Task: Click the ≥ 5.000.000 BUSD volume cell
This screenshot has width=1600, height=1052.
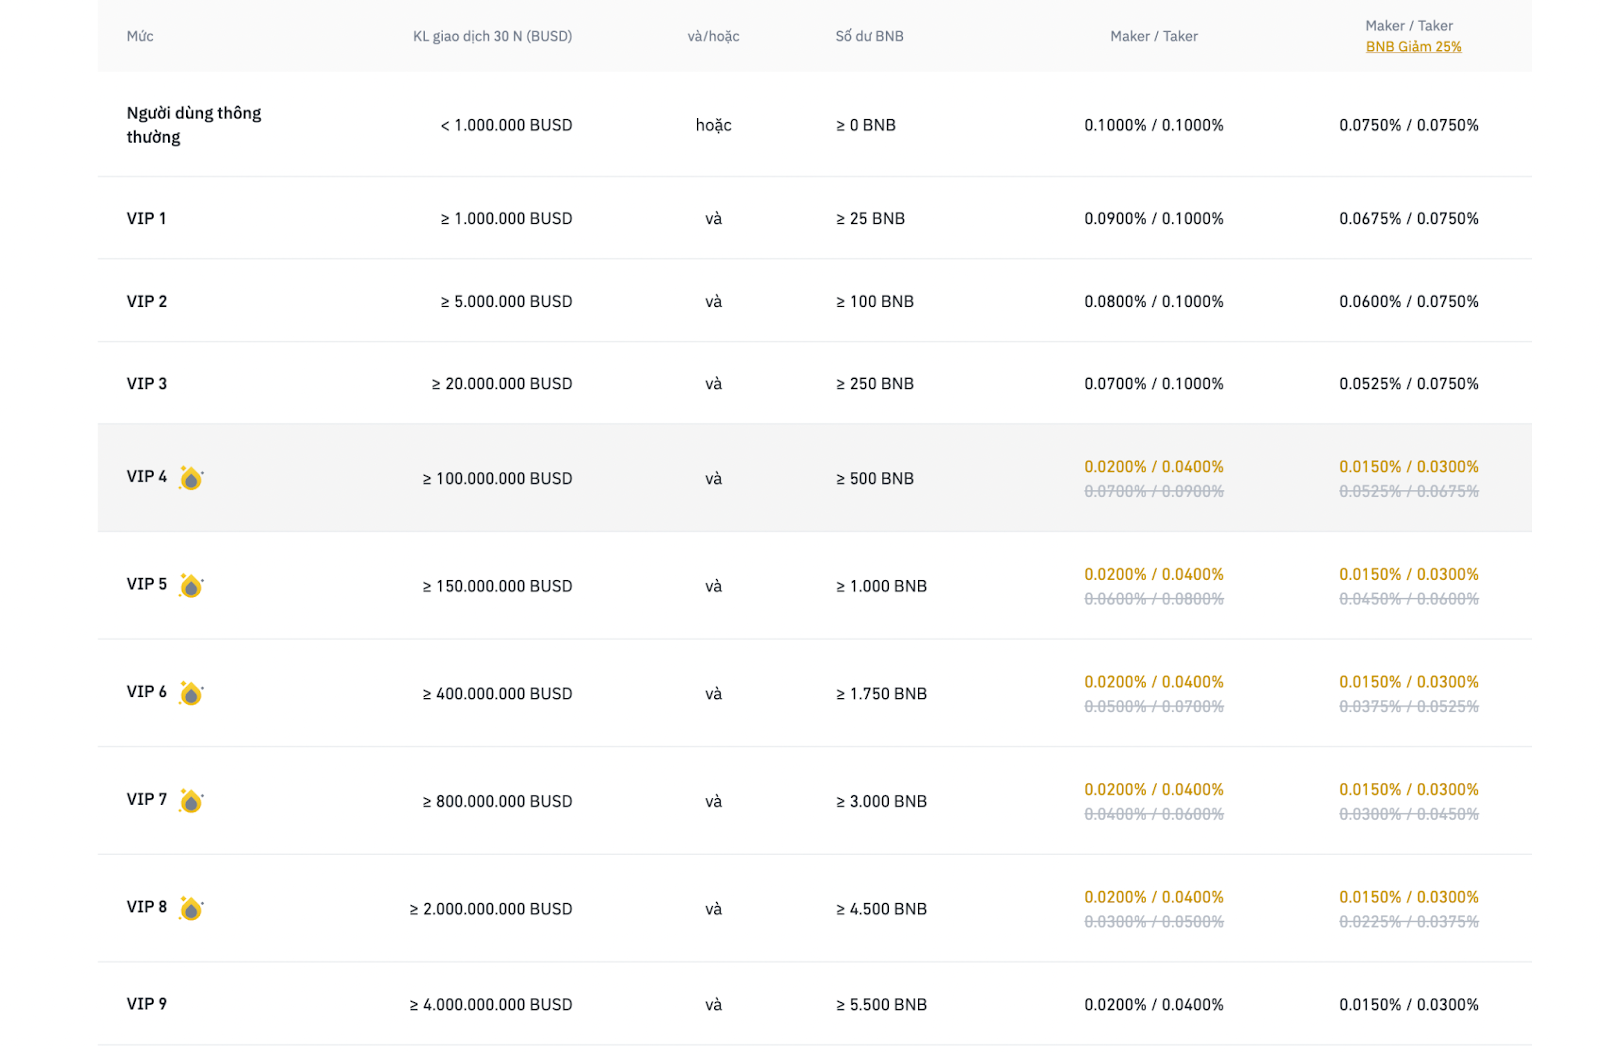Action: (x=506, y=301)
